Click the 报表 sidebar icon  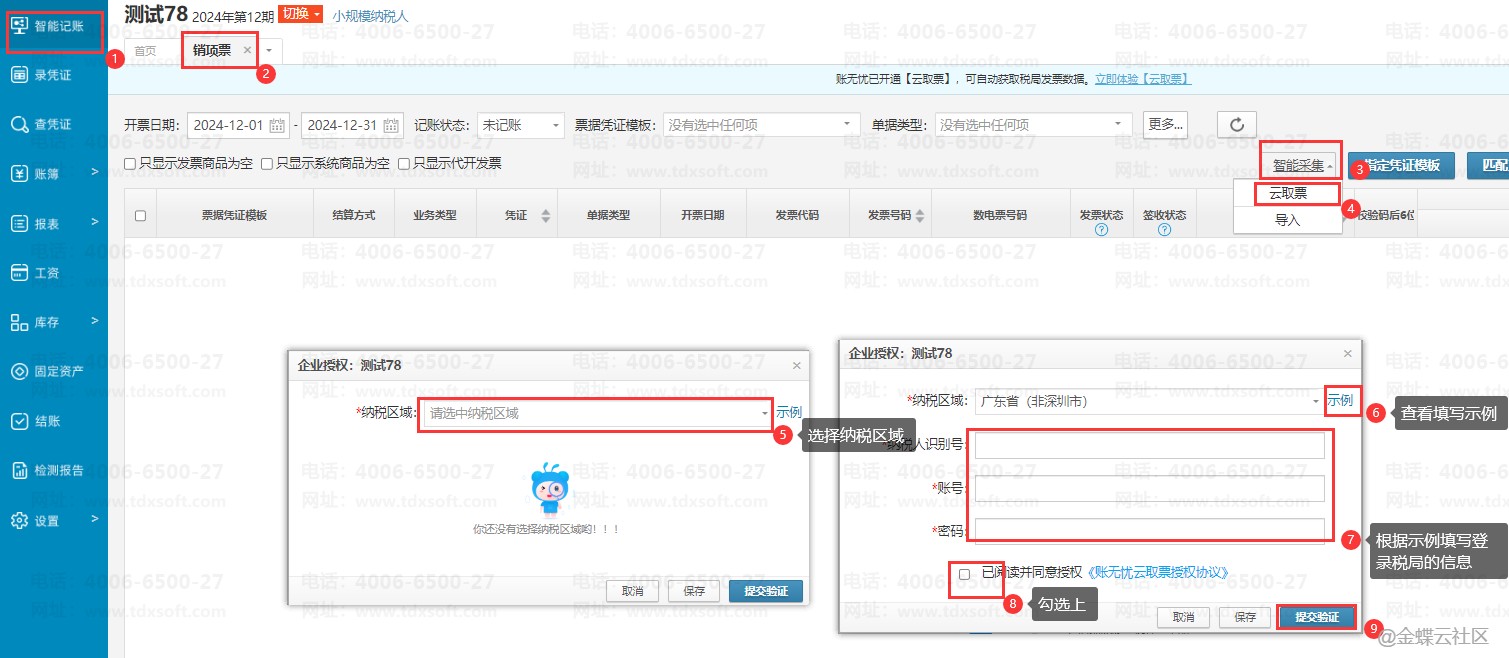coord(19,223)
